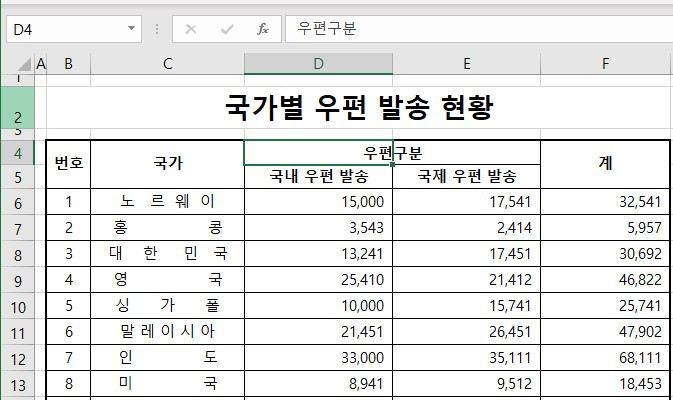Click cell with value 15,000
Viewport: 673px width, 400px height.
(x=318, y=202)
